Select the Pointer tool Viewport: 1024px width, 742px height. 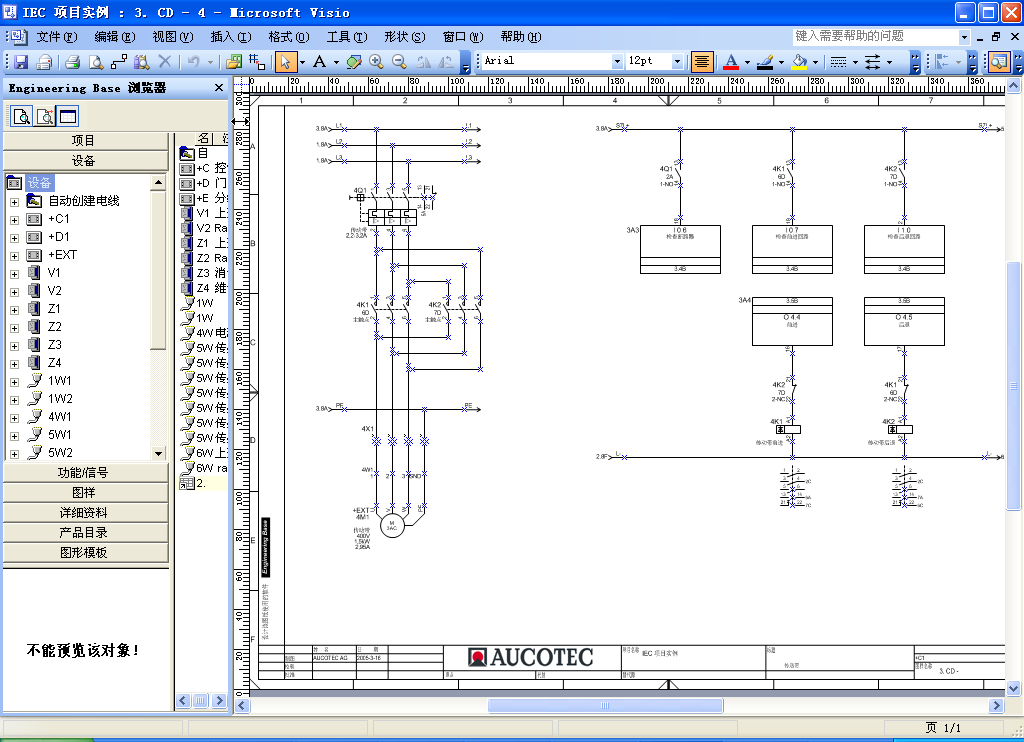point(285,62)
